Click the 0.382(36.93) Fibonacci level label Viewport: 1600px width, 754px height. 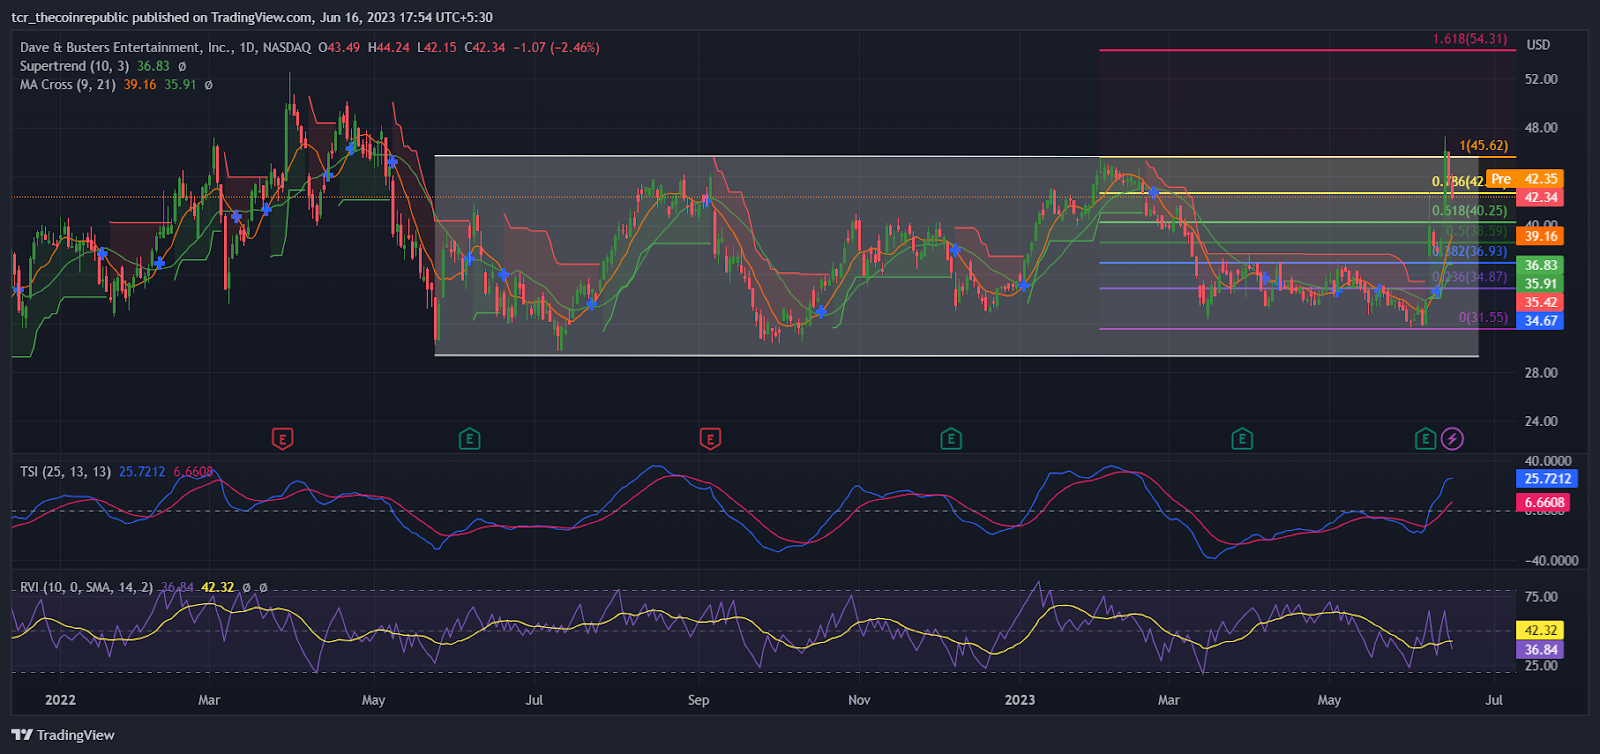pyautogui.click(x=1469, y=252)
